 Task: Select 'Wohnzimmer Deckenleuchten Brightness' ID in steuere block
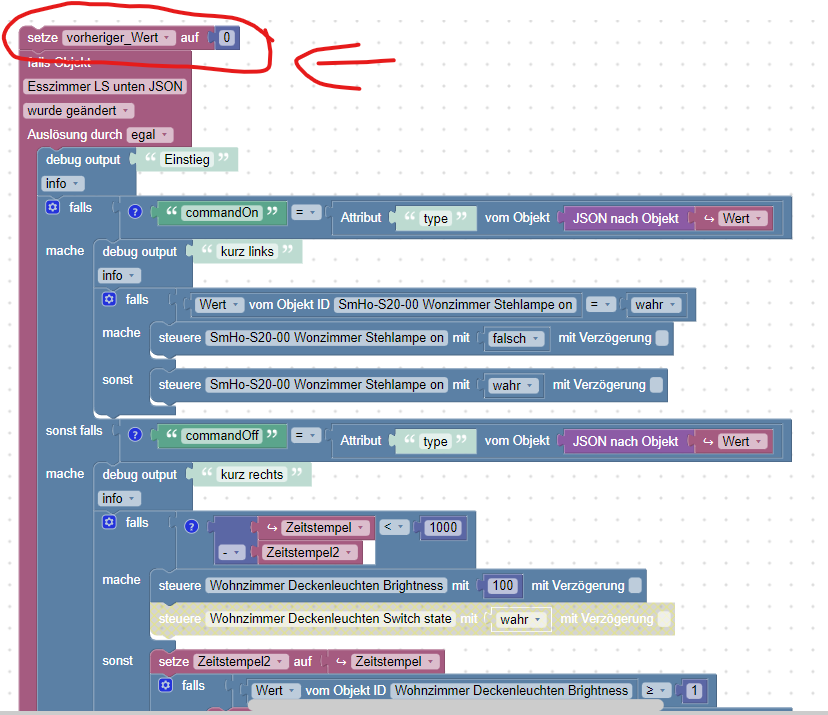(326, 585)
